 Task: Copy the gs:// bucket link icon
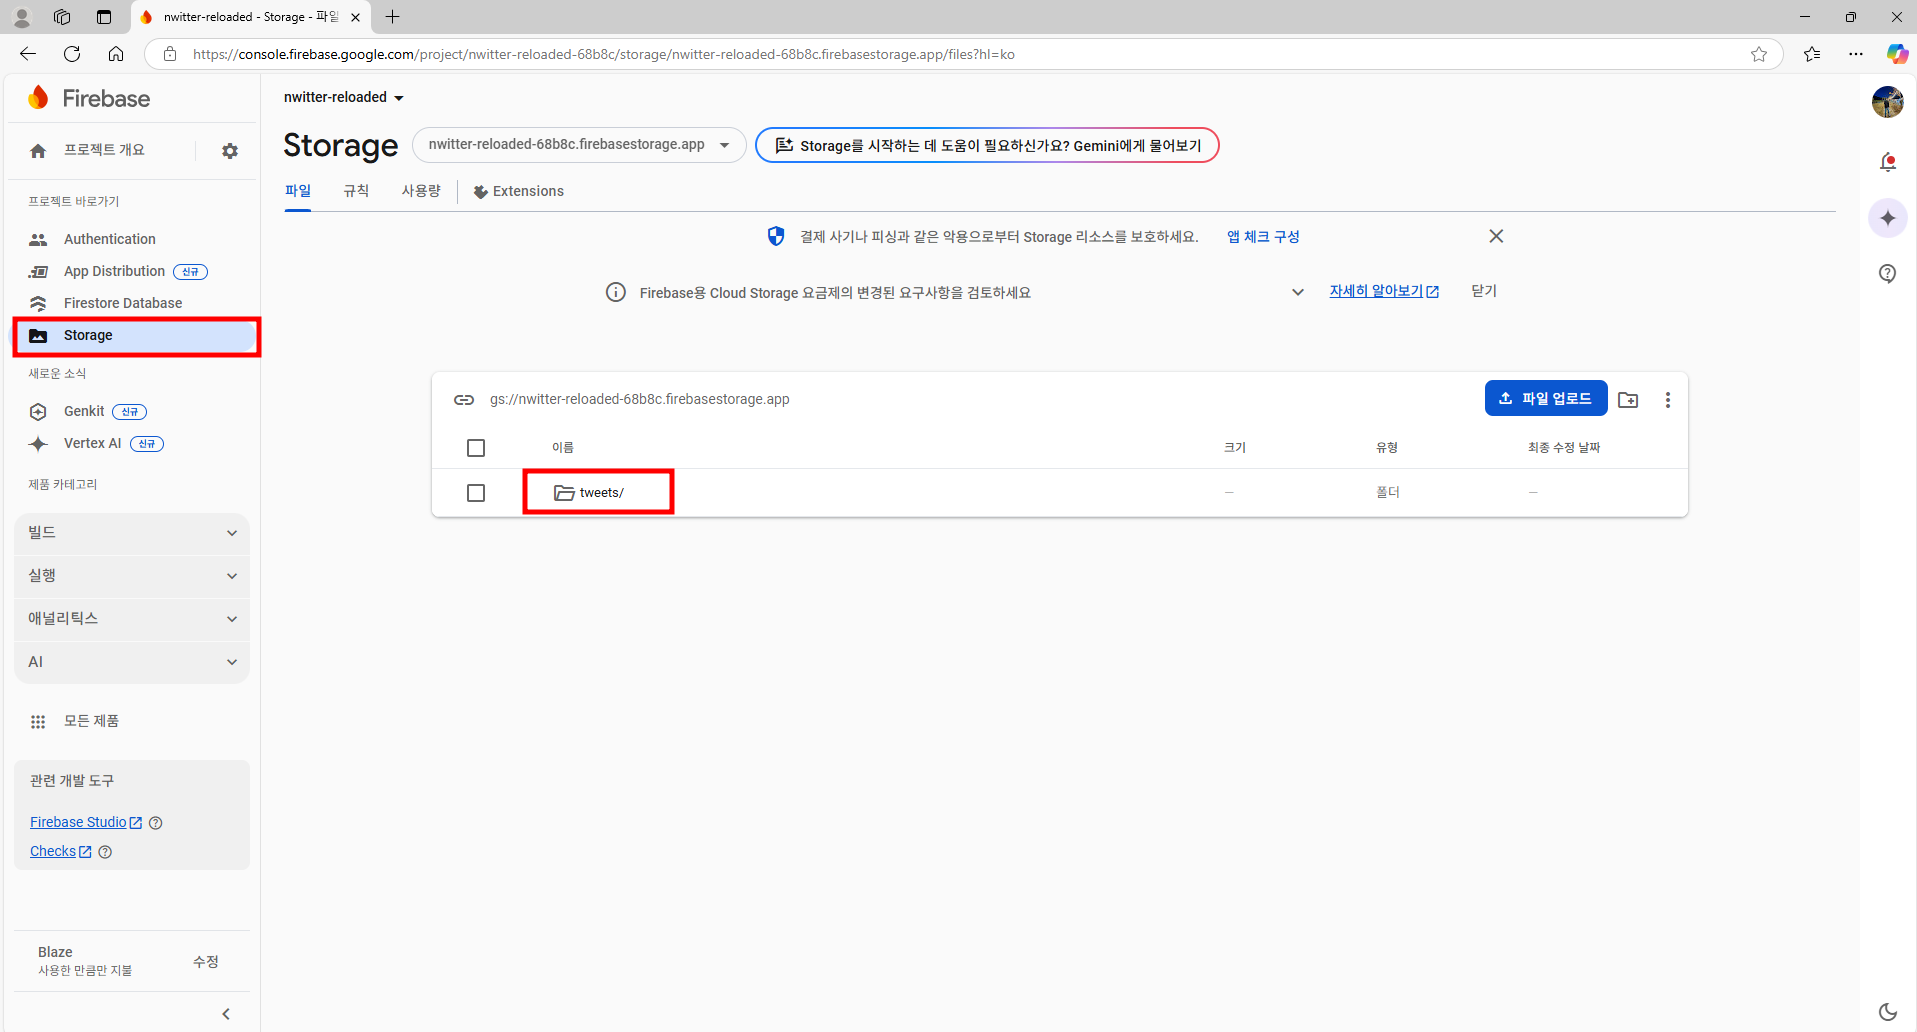coord(464,399)
